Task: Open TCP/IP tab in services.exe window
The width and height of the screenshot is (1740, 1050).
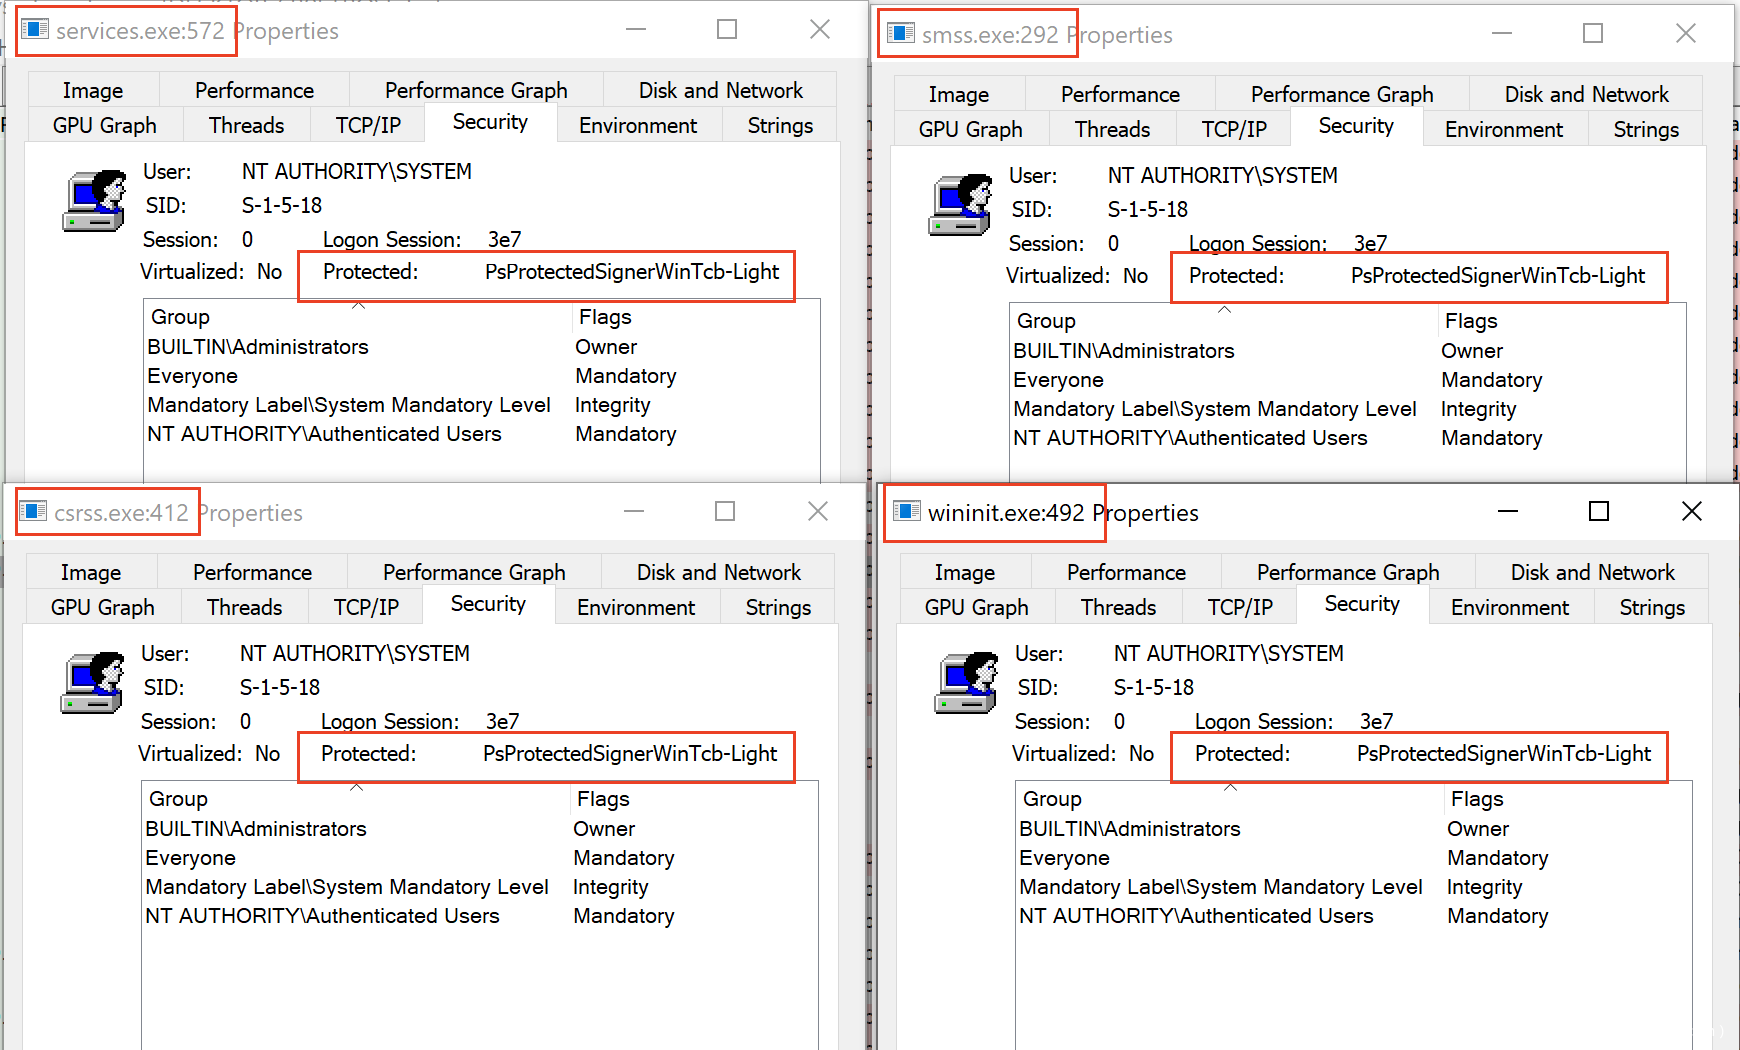Action: click(368, 125)
